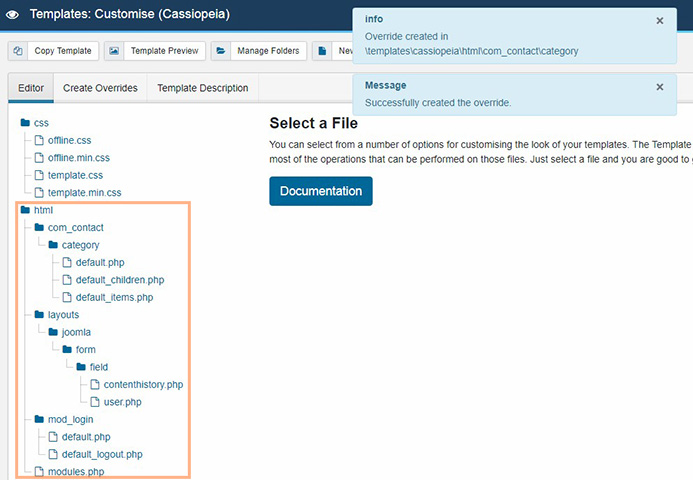Click the file icon next to user.php
The width and height of the screenshot is (693, 480).
pos(95,402)
